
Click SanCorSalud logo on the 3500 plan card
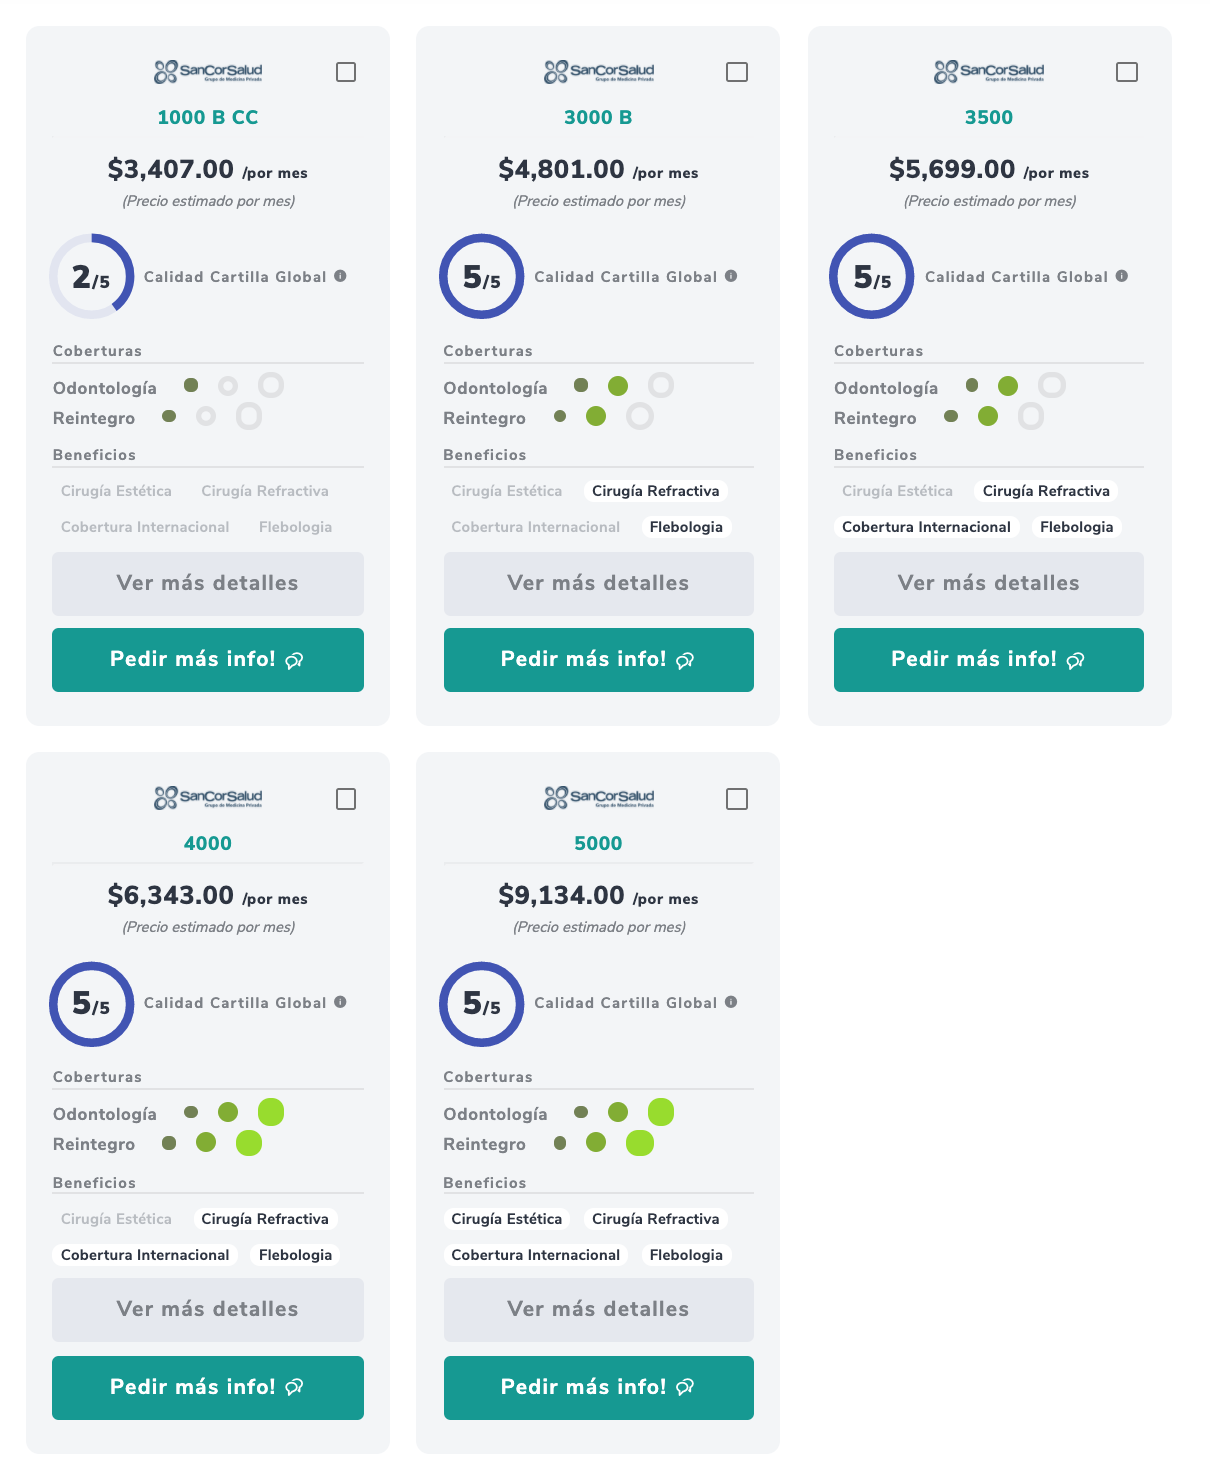pyautogui.click(x=989, y=72)
